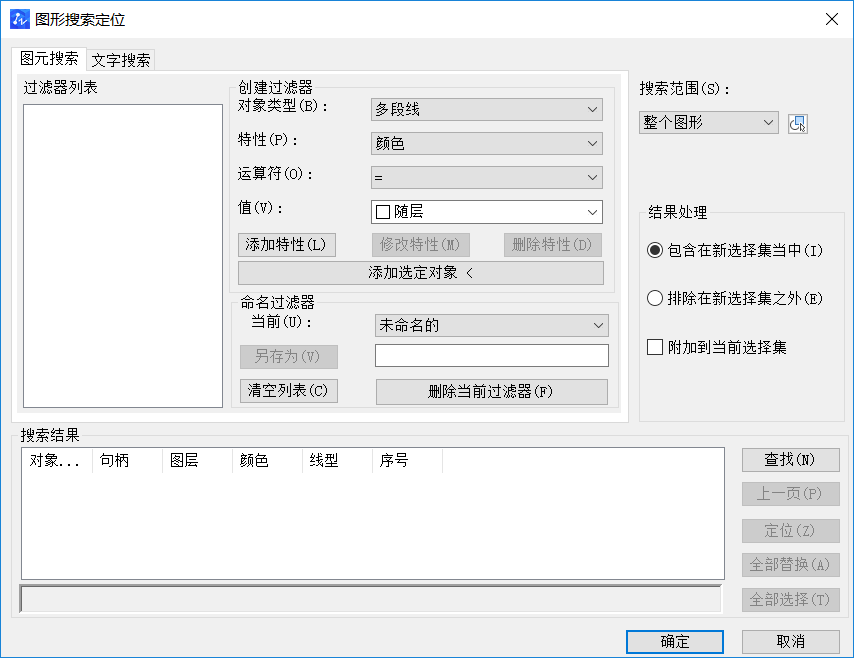The height and width of the screenshot is (658, 854).
Task: Open the 对象类型 dropdown showing 多段线
Action: (486, 110)
